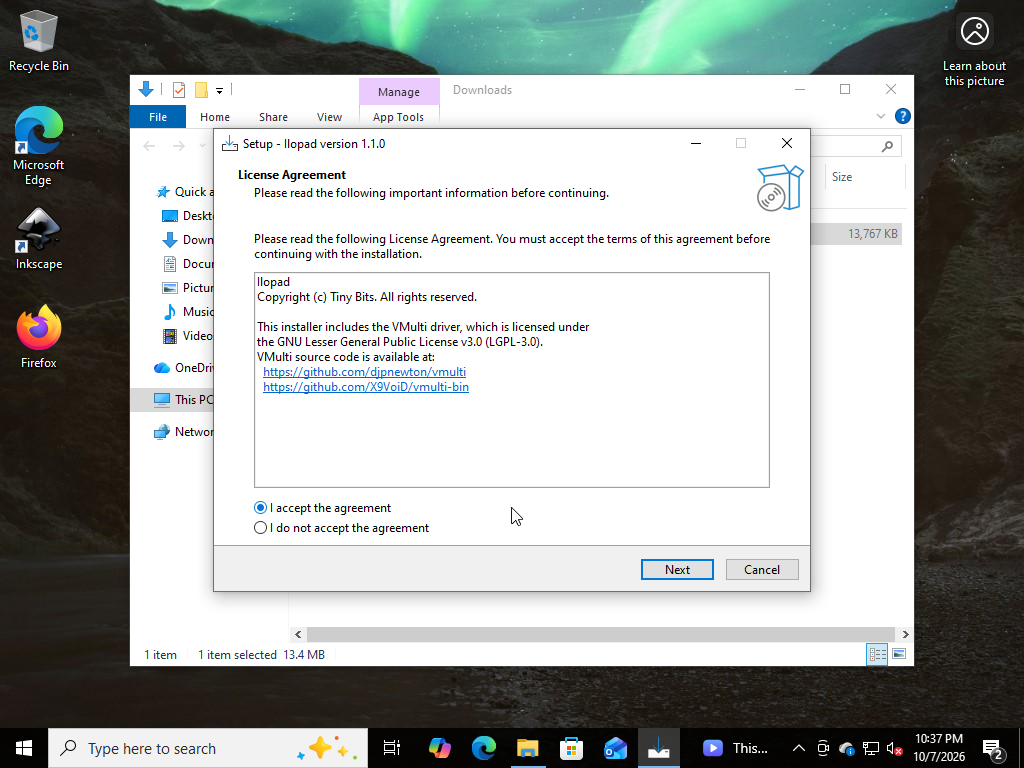
Task: Minimize the llopad Setup window
Action: tap(696, 144)
